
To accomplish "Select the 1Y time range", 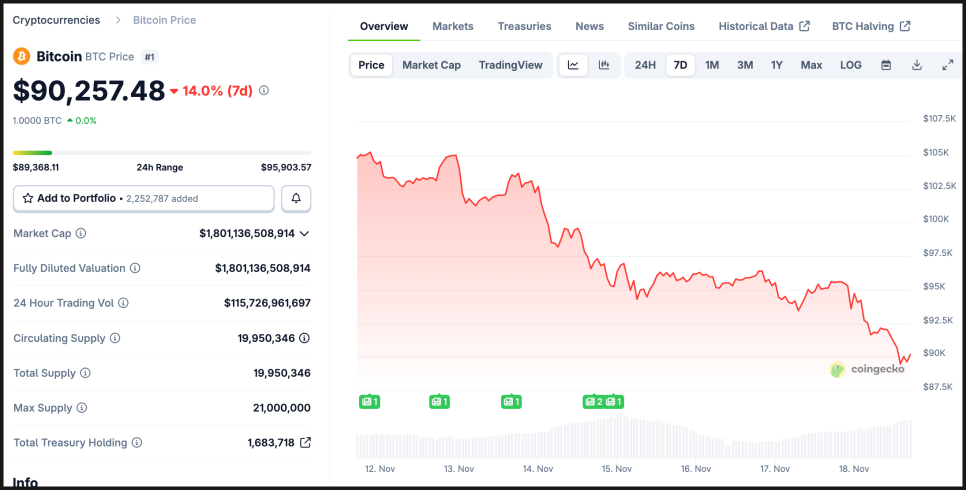I will [777, 65].
